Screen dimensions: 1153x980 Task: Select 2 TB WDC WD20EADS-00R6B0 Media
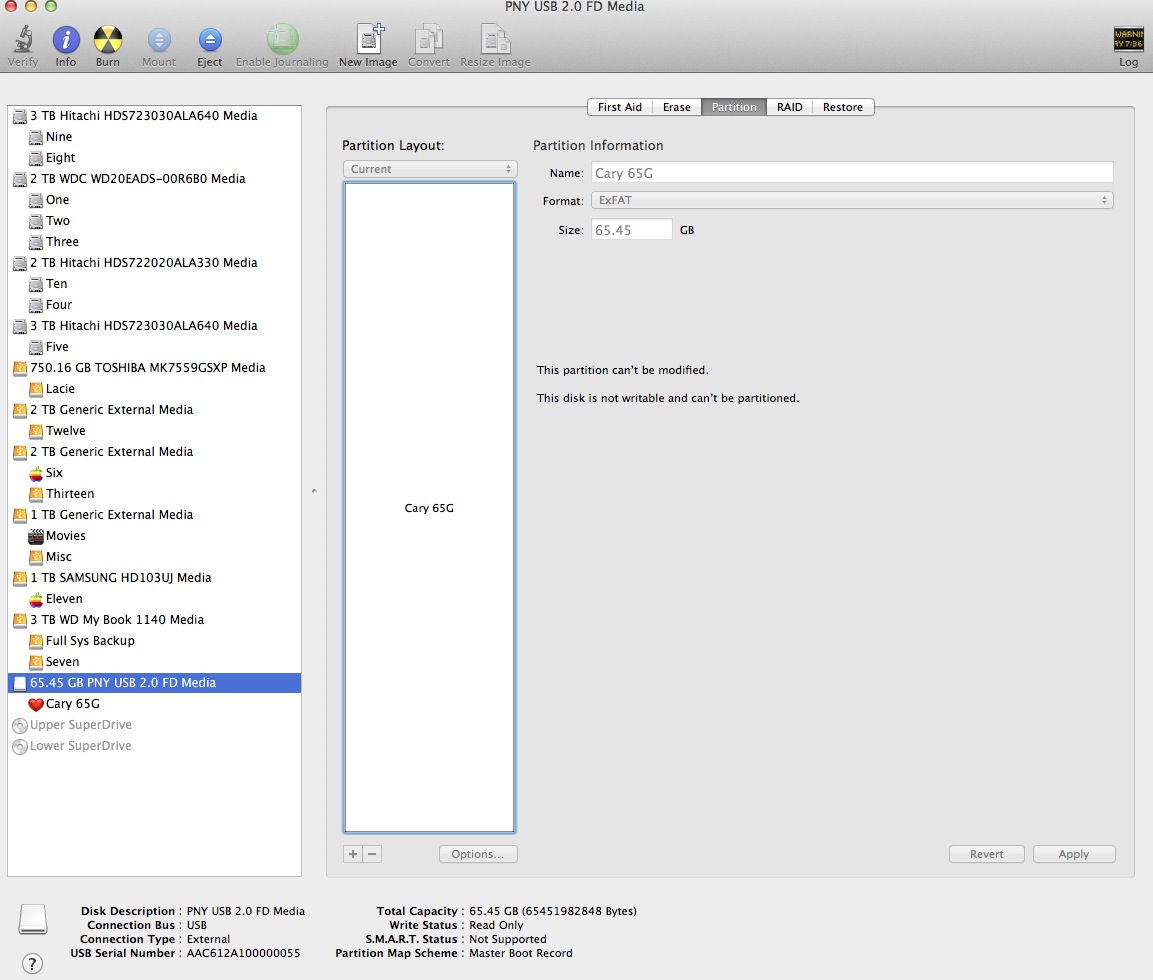click(x=154, y=179)
